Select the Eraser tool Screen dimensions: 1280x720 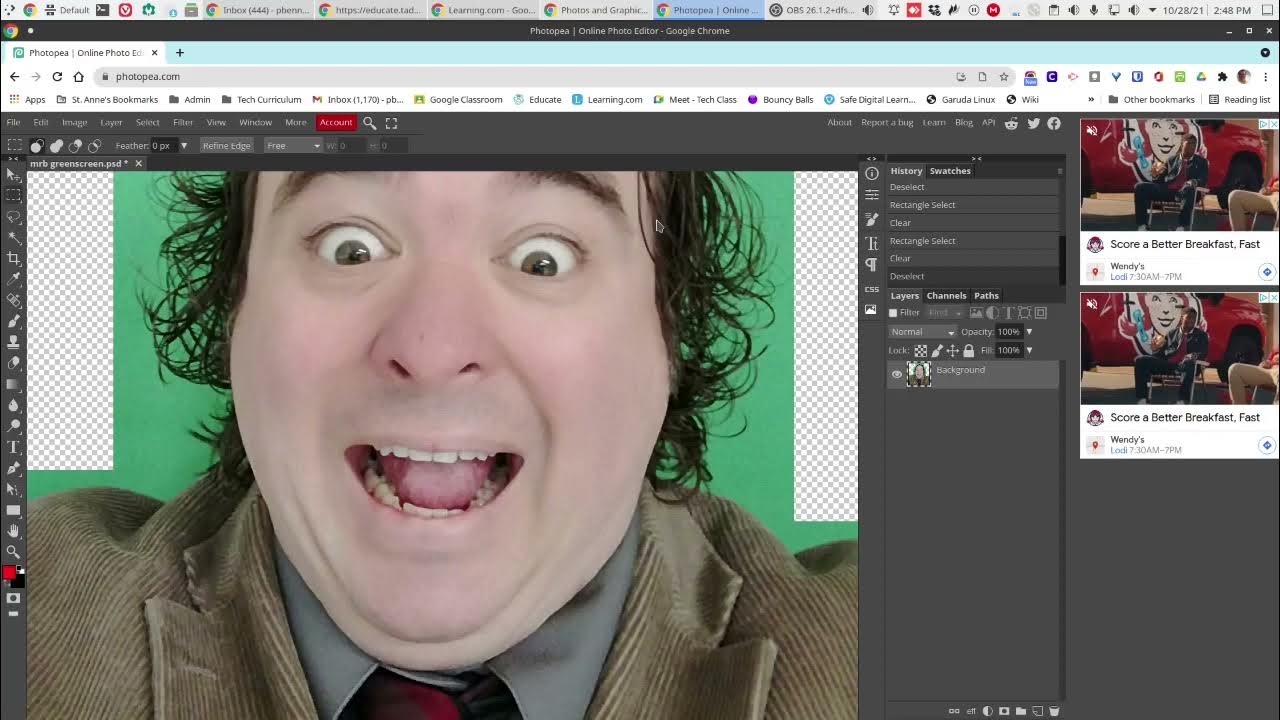coord(14,363)
